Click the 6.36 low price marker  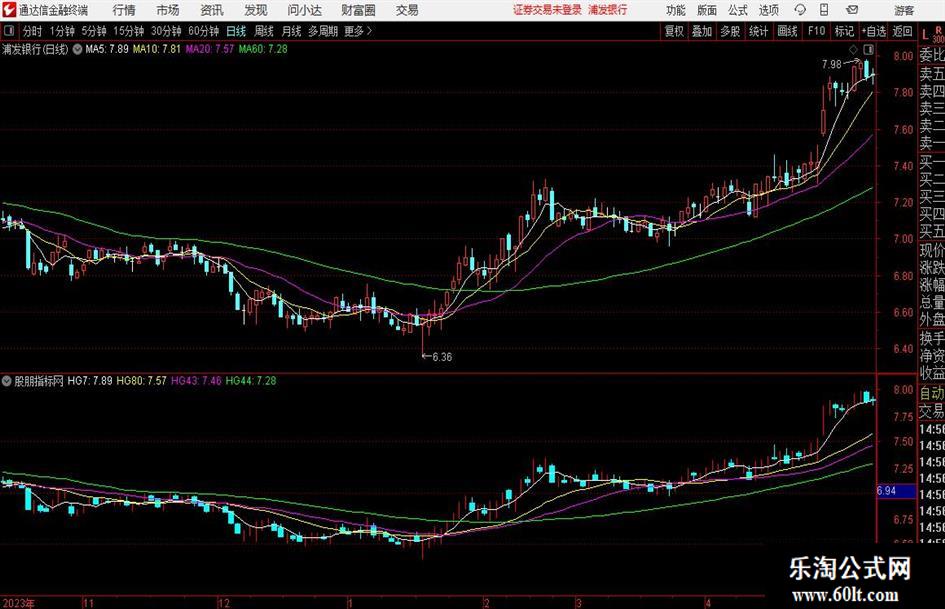[x=442, y=357]
